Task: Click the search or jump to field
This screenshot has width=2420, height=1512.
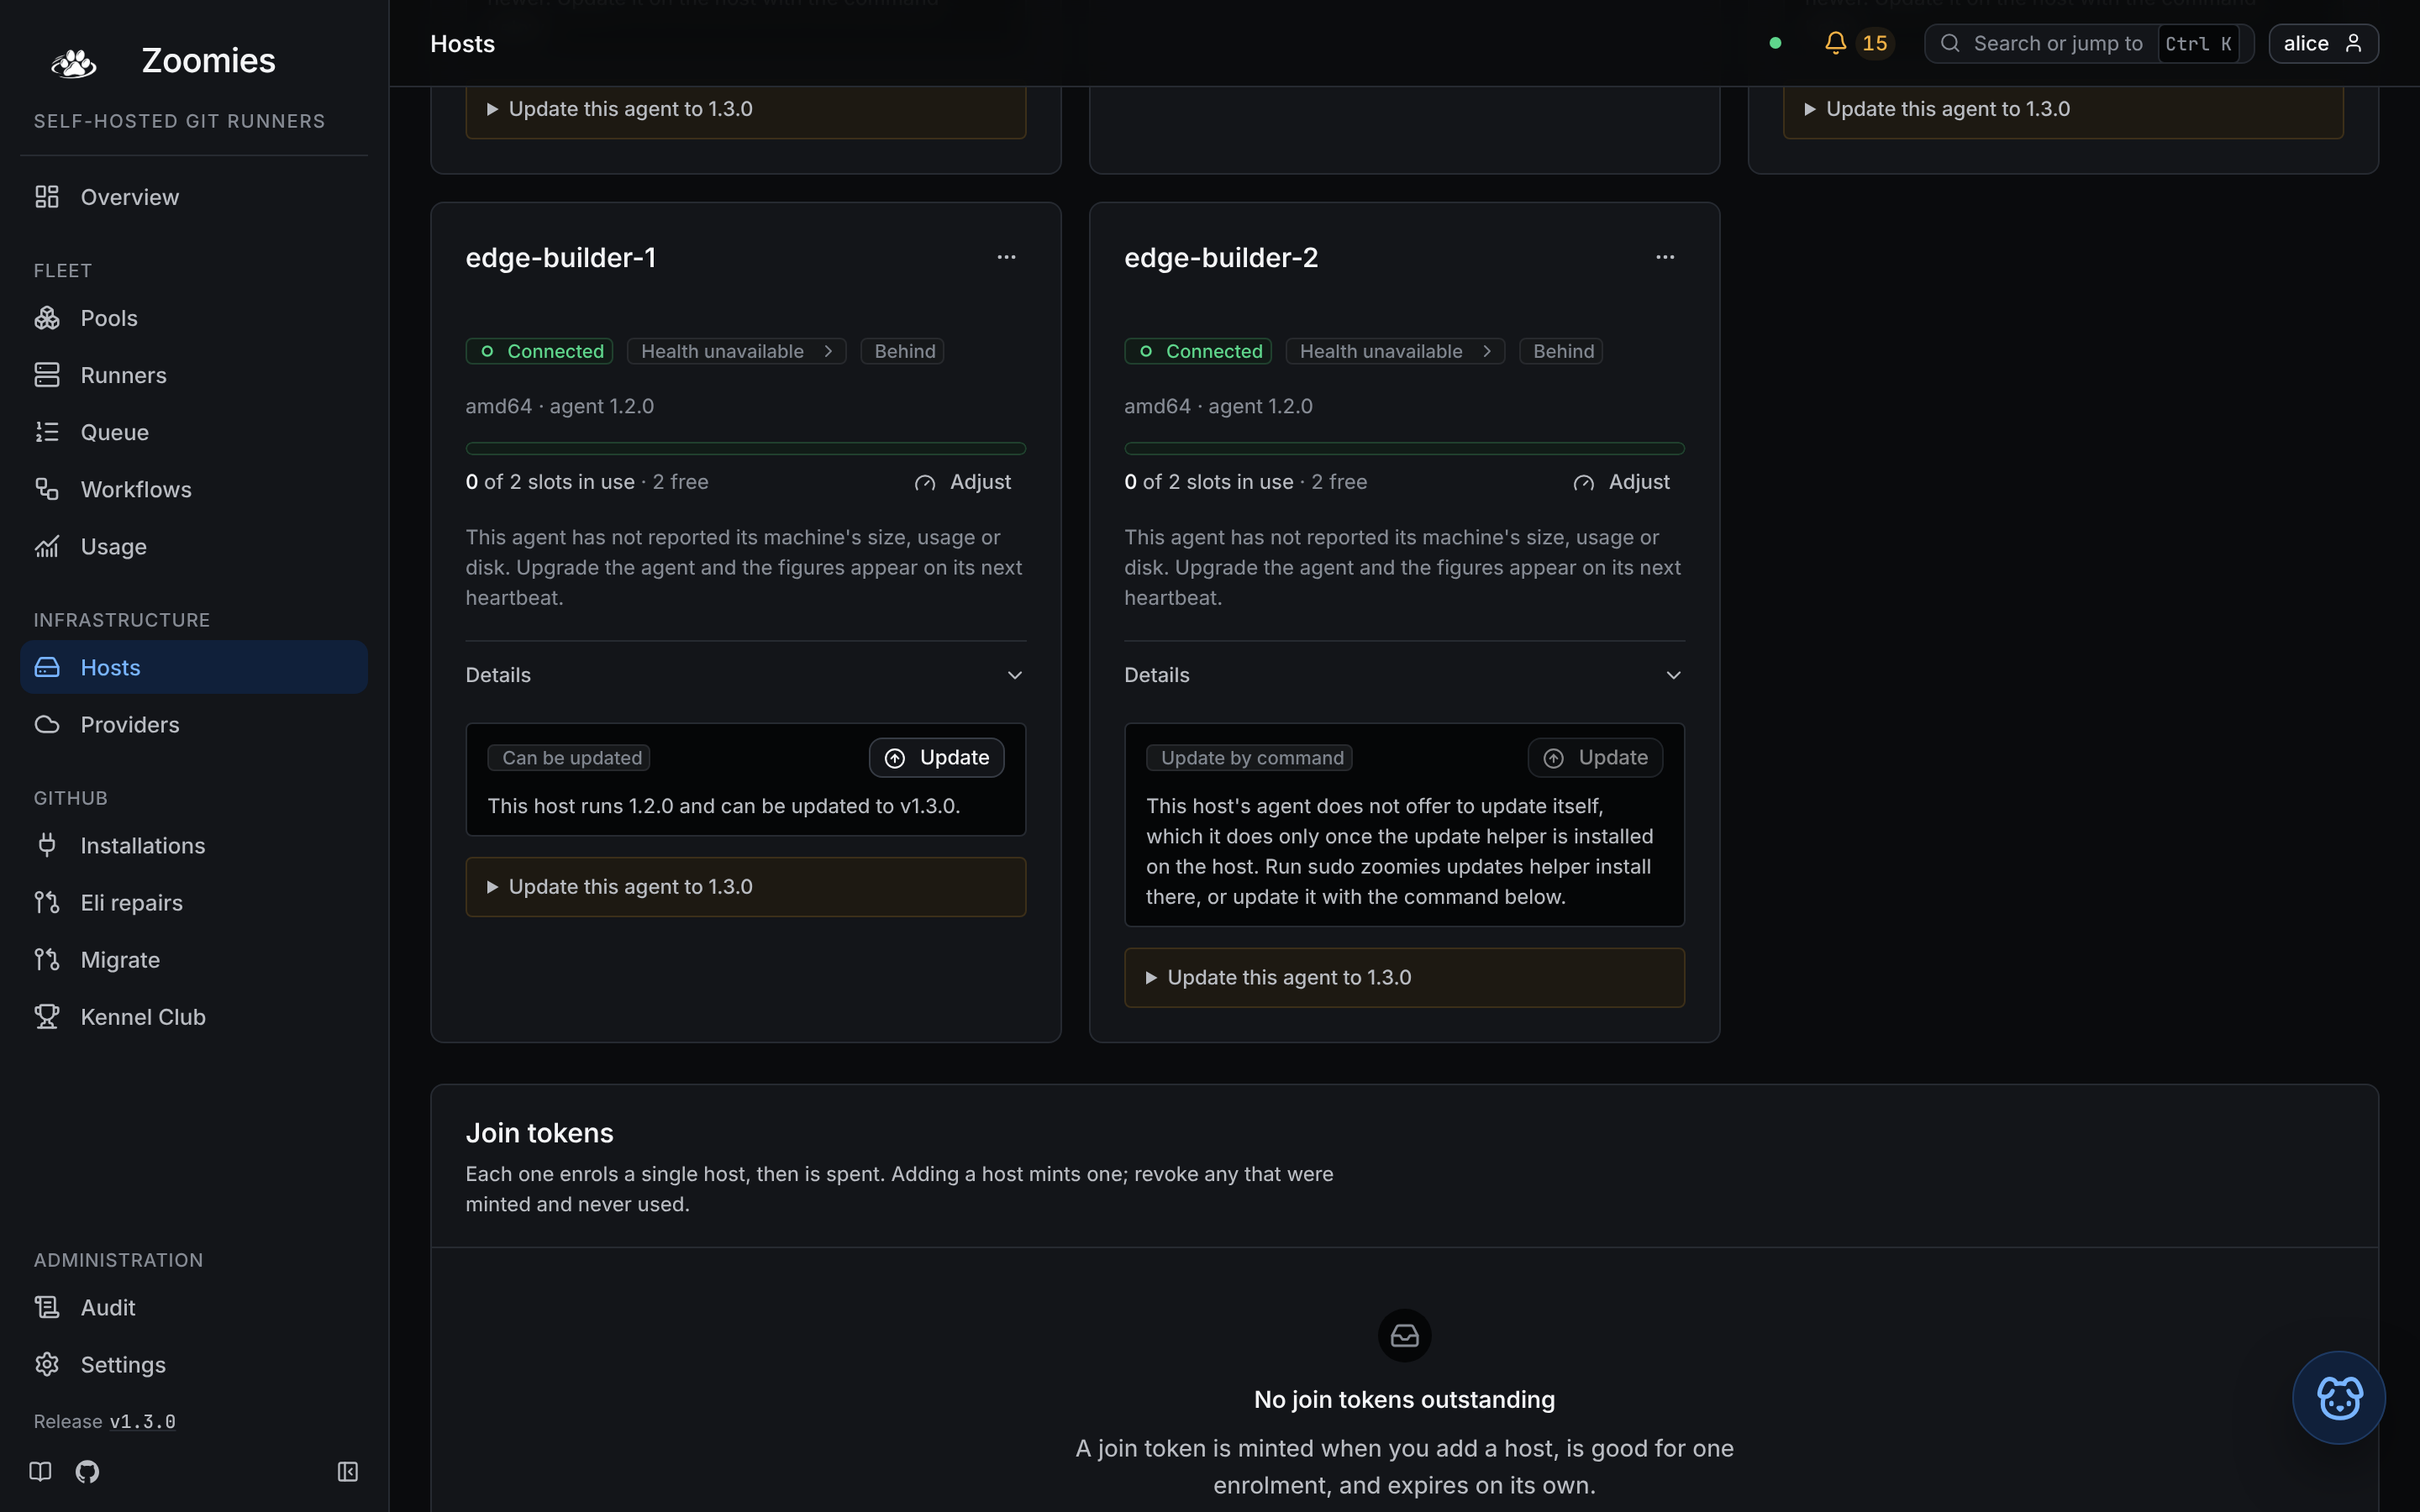Action: coord(2088,43)
